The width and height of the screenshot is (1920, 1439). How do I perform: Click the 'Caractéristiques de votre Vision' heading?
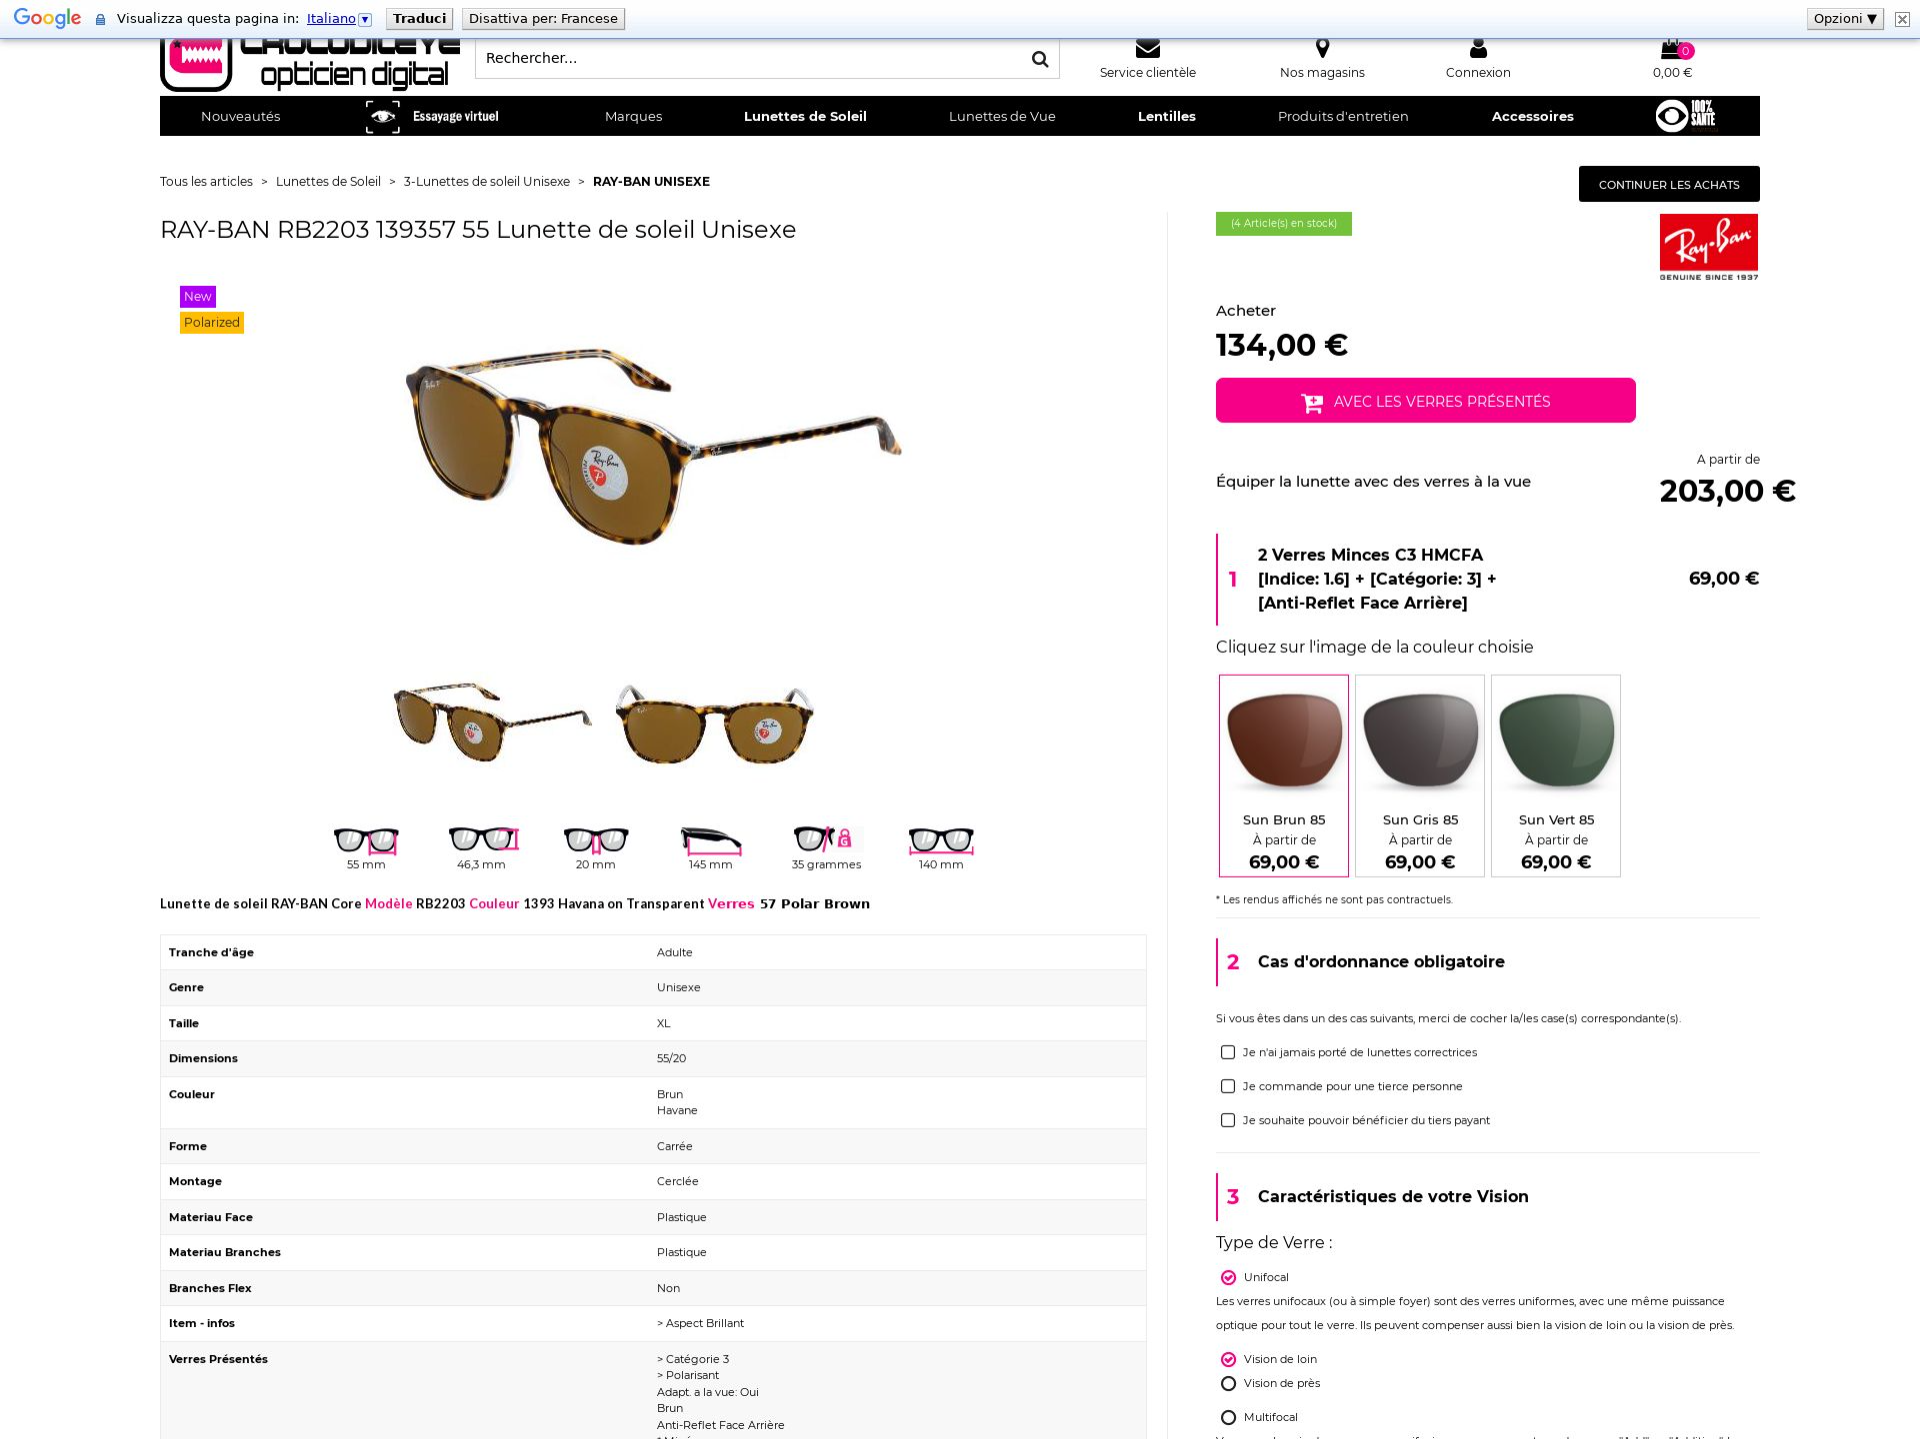coord(1393,1197)
